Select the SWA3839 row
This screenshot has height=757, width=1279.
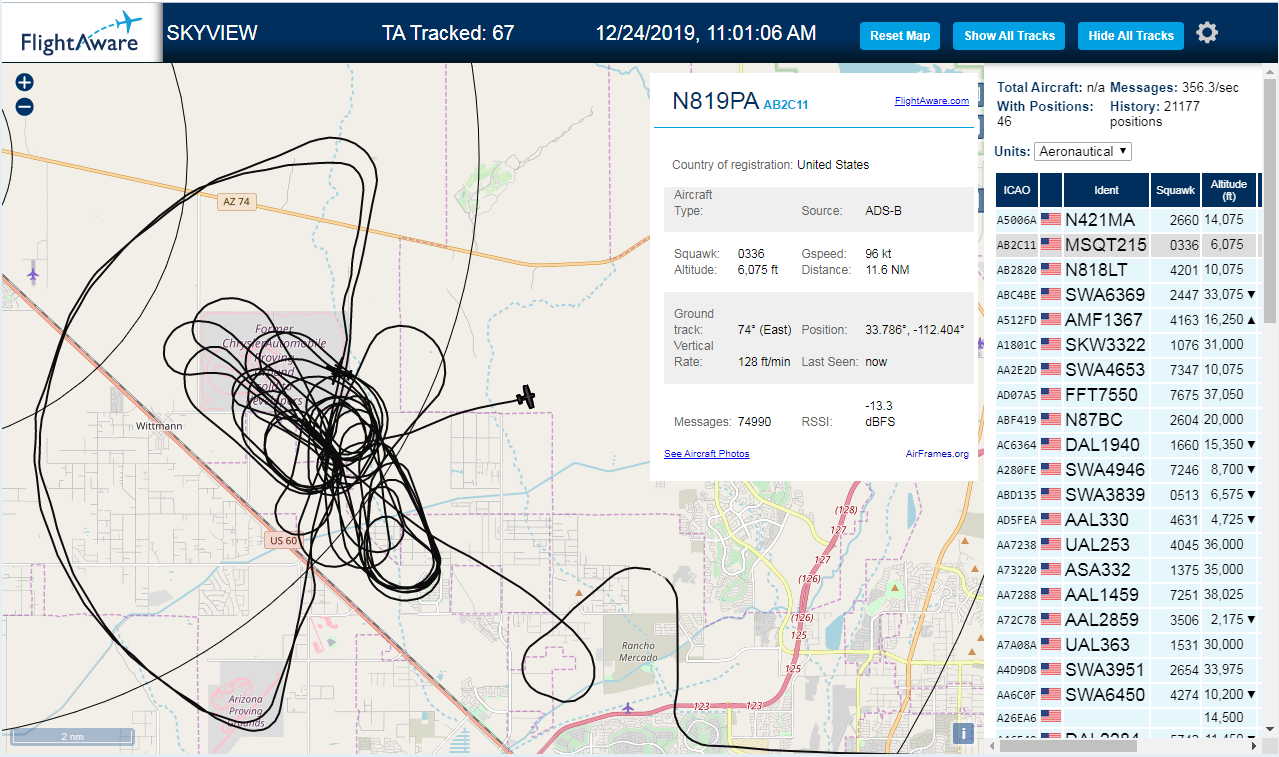pyautogui.click(x=1128, y=494)
